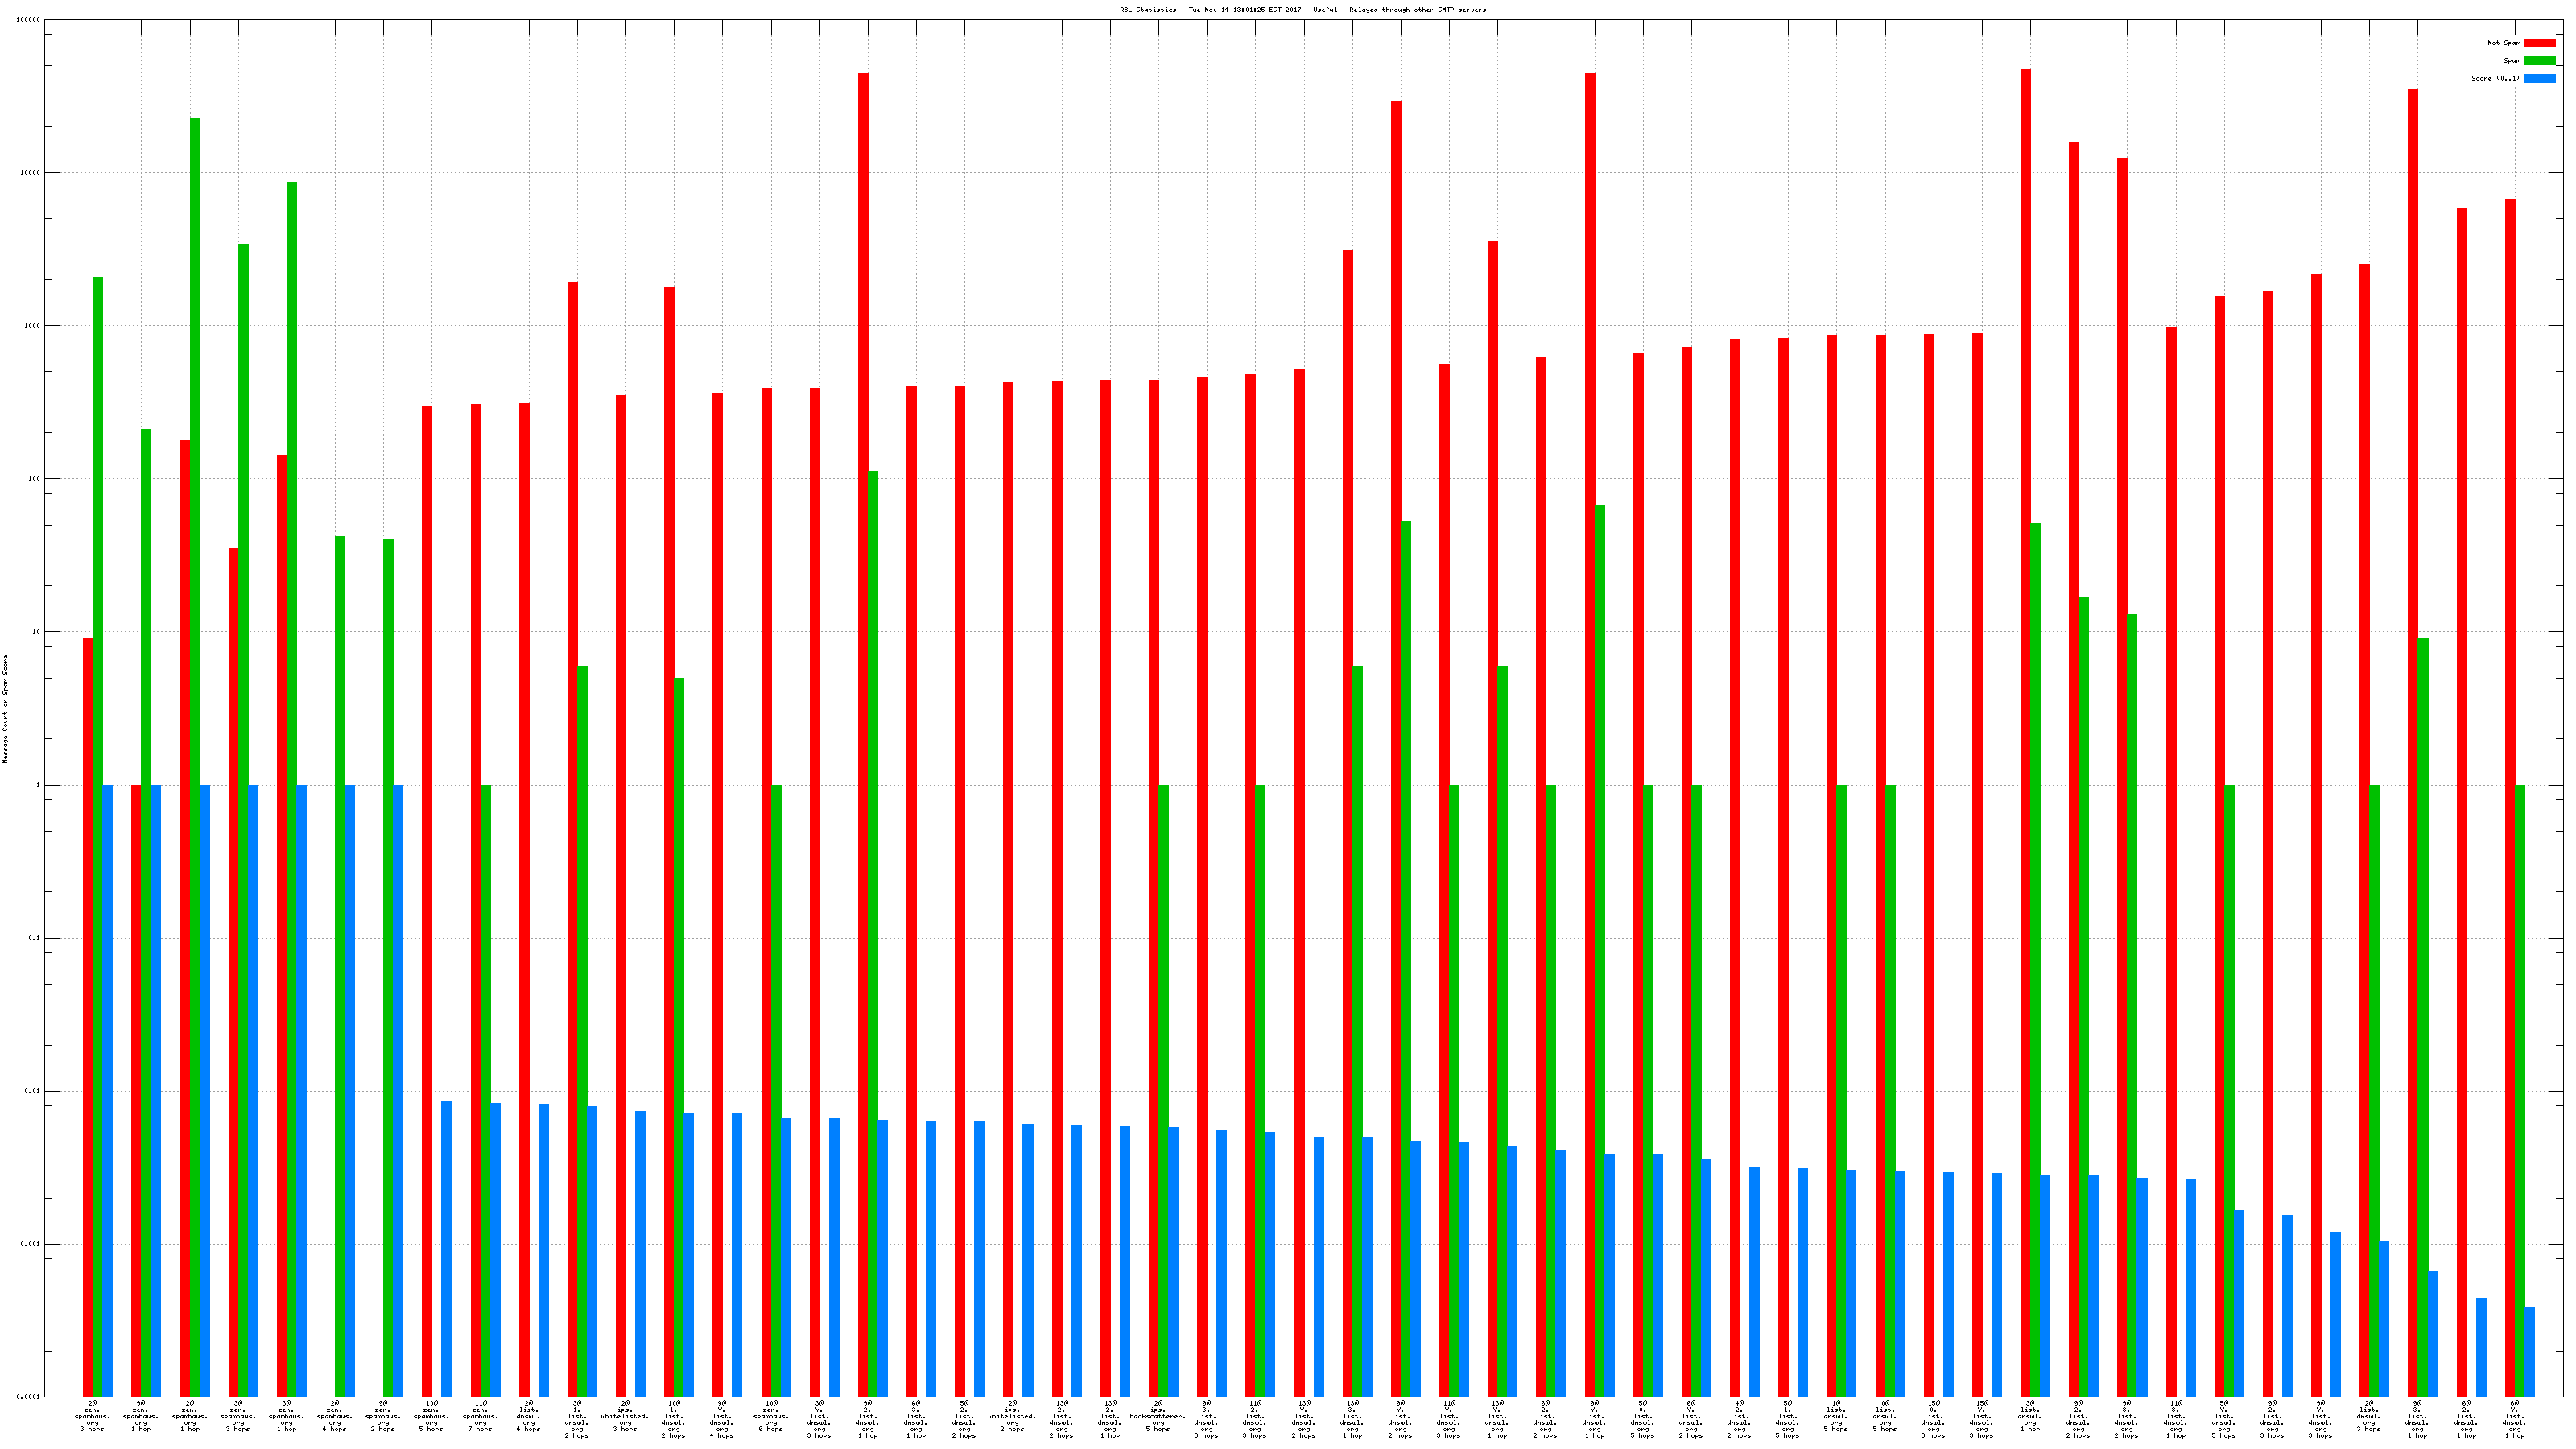Click the ips.whitelisted.org 2 hops label

[1012, 1416]
